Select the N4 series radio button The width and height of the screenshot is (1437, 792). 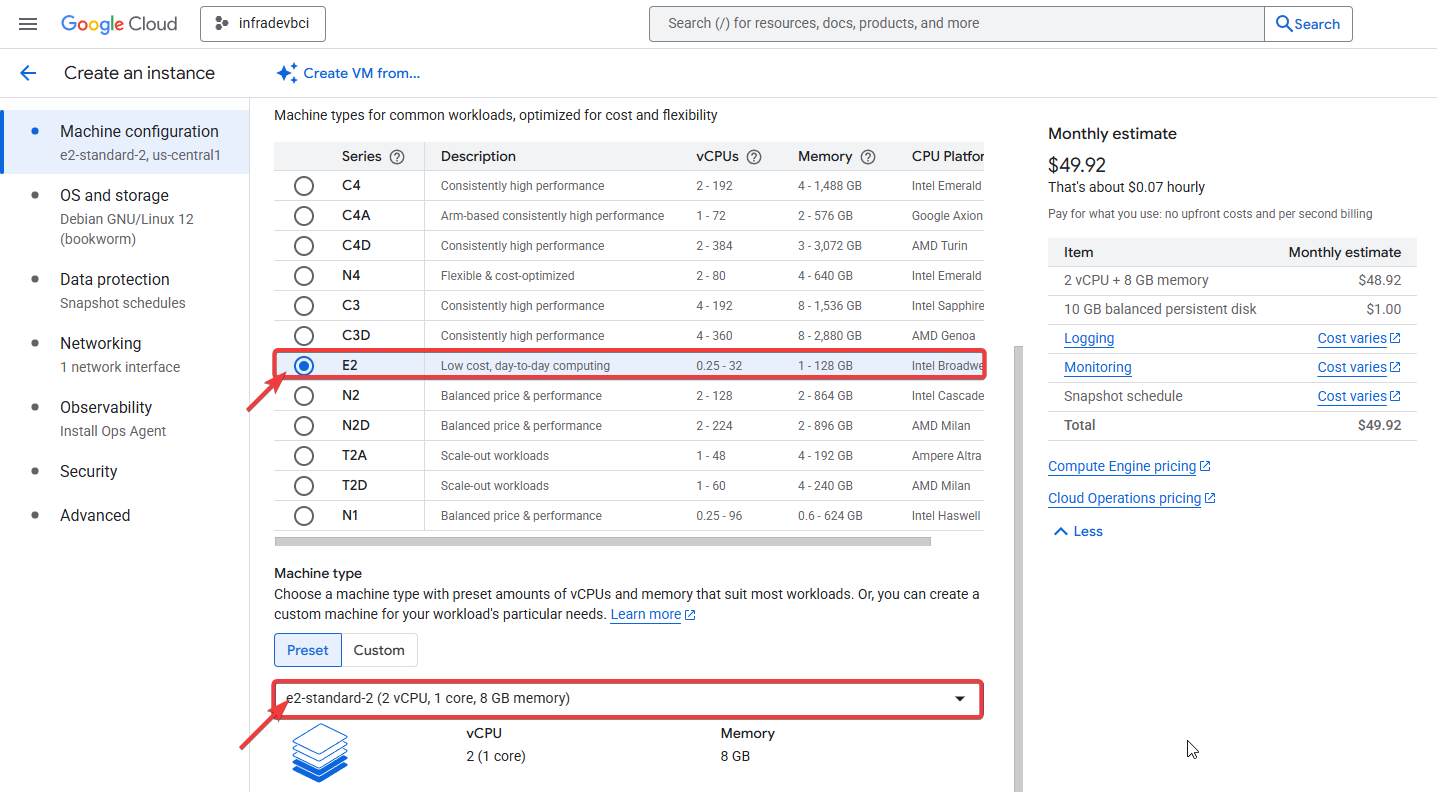coord(304,276)
